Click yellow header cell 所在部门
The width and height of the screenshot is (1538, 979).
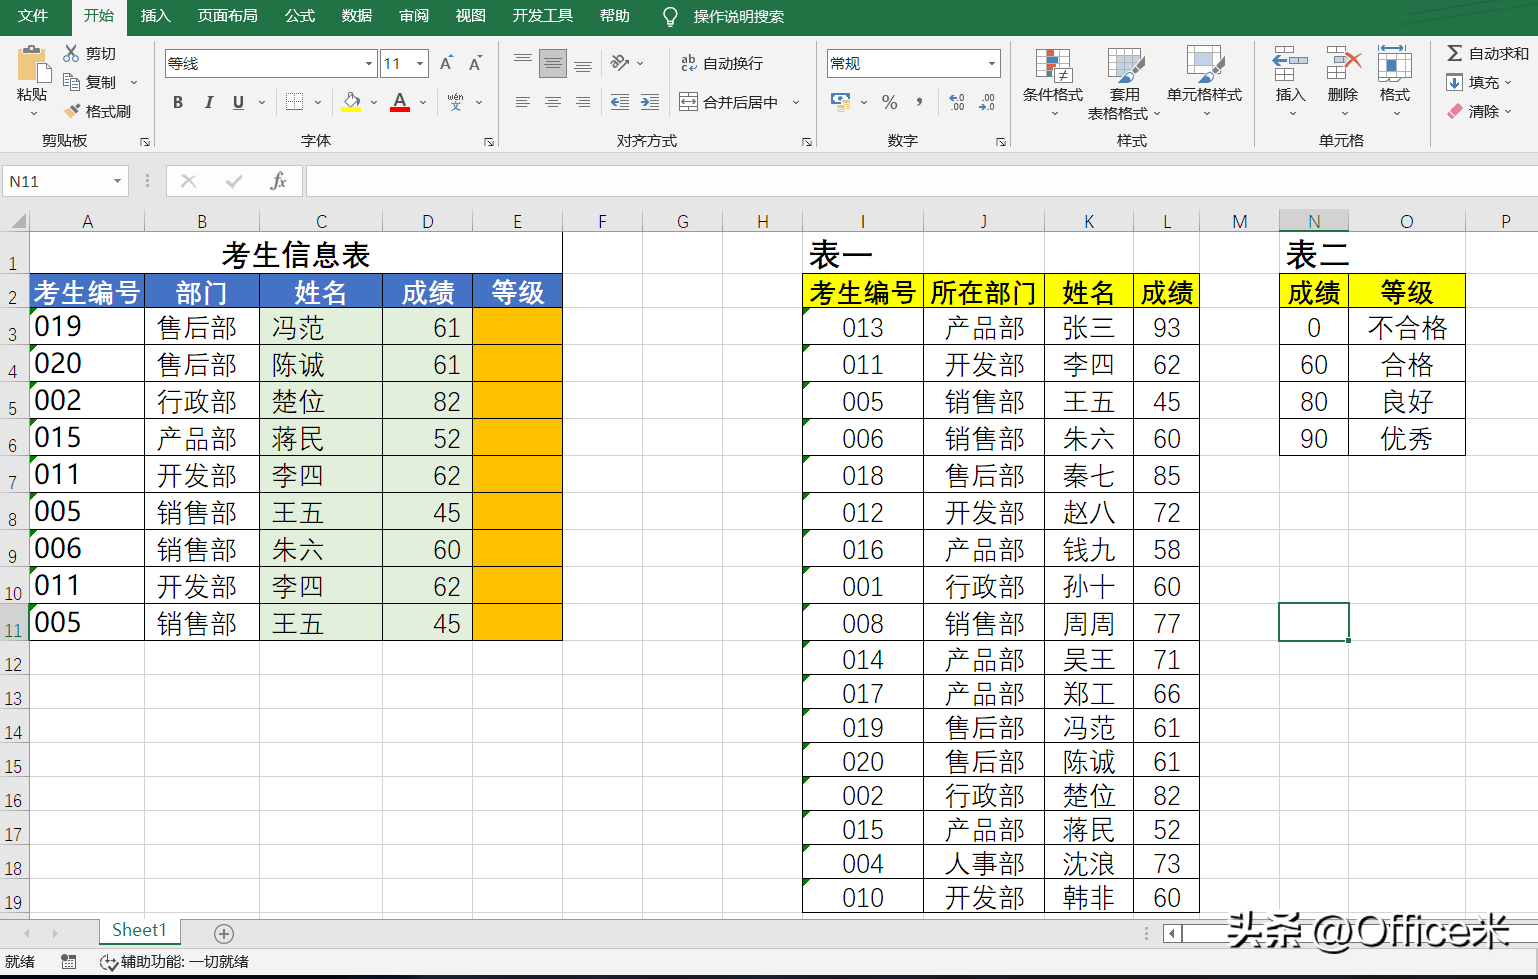click(984, 292)
